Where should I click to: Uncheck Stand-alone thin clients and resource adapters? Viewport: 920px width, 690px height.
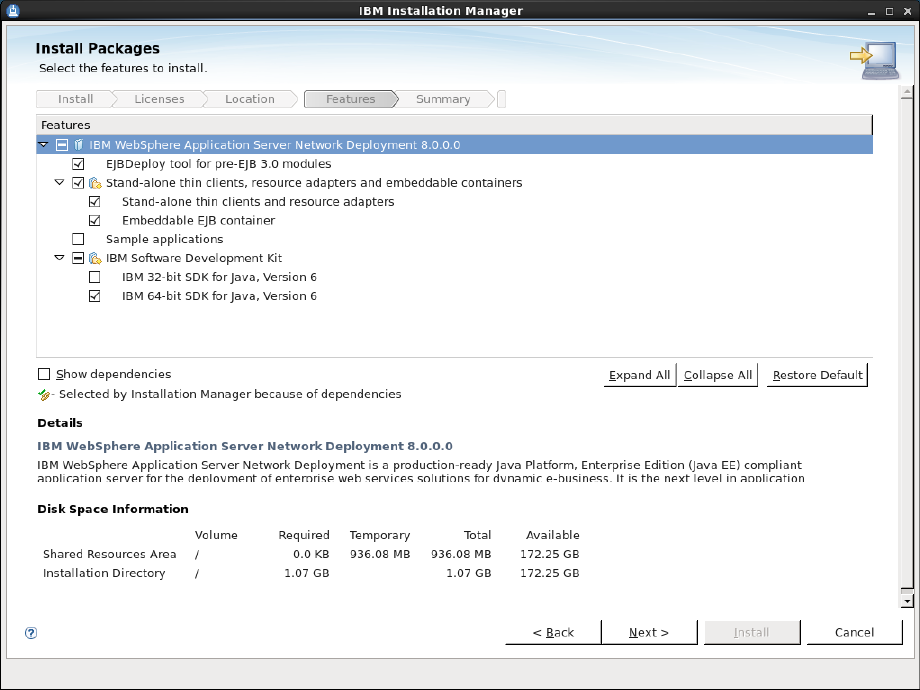point(94,202)
